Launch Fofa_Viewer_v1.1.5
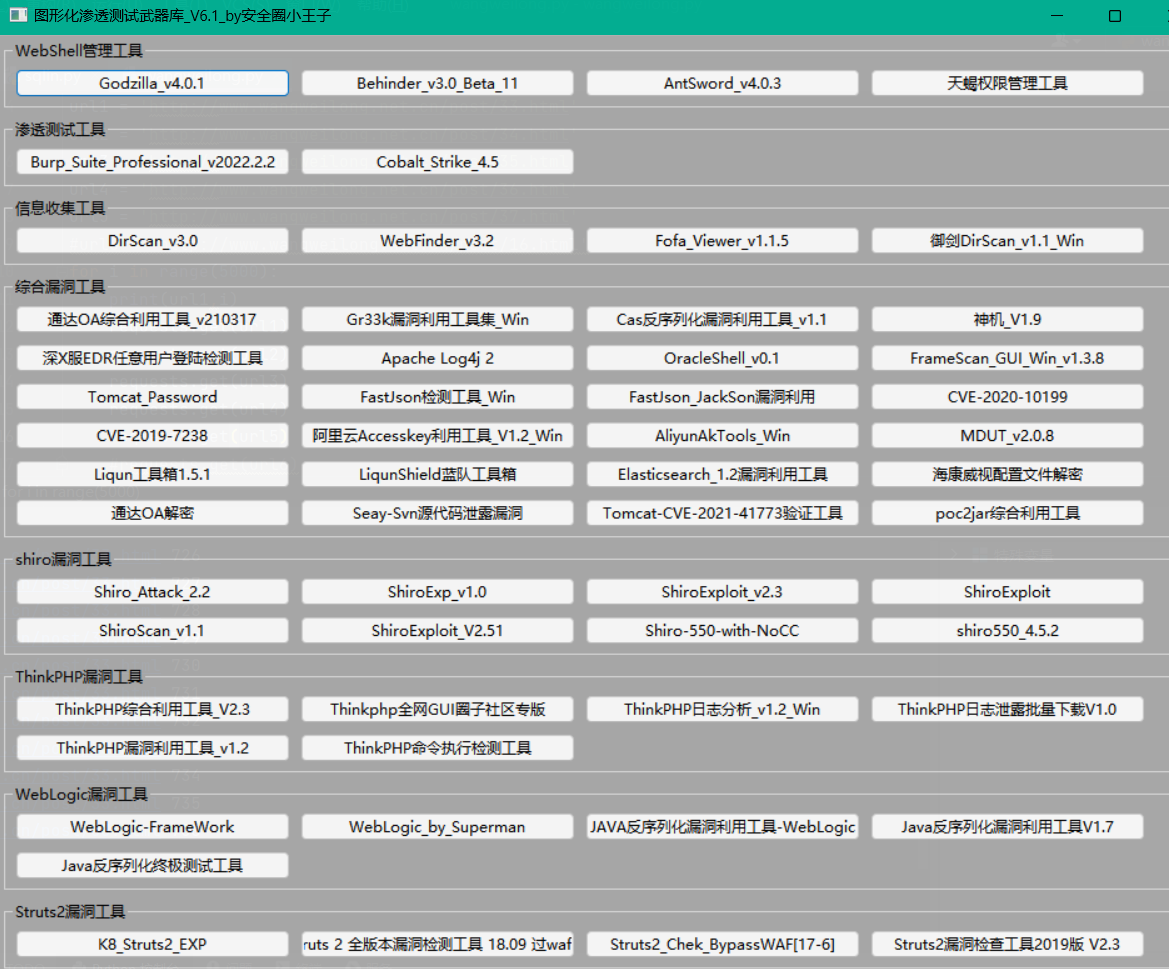The image size is (1169, 969). coord(722,241)
